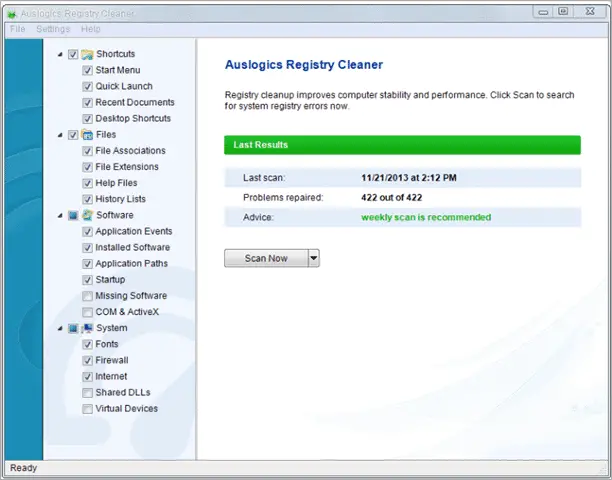
Task: Select the COM & ActiveX label
Action: 127,312
